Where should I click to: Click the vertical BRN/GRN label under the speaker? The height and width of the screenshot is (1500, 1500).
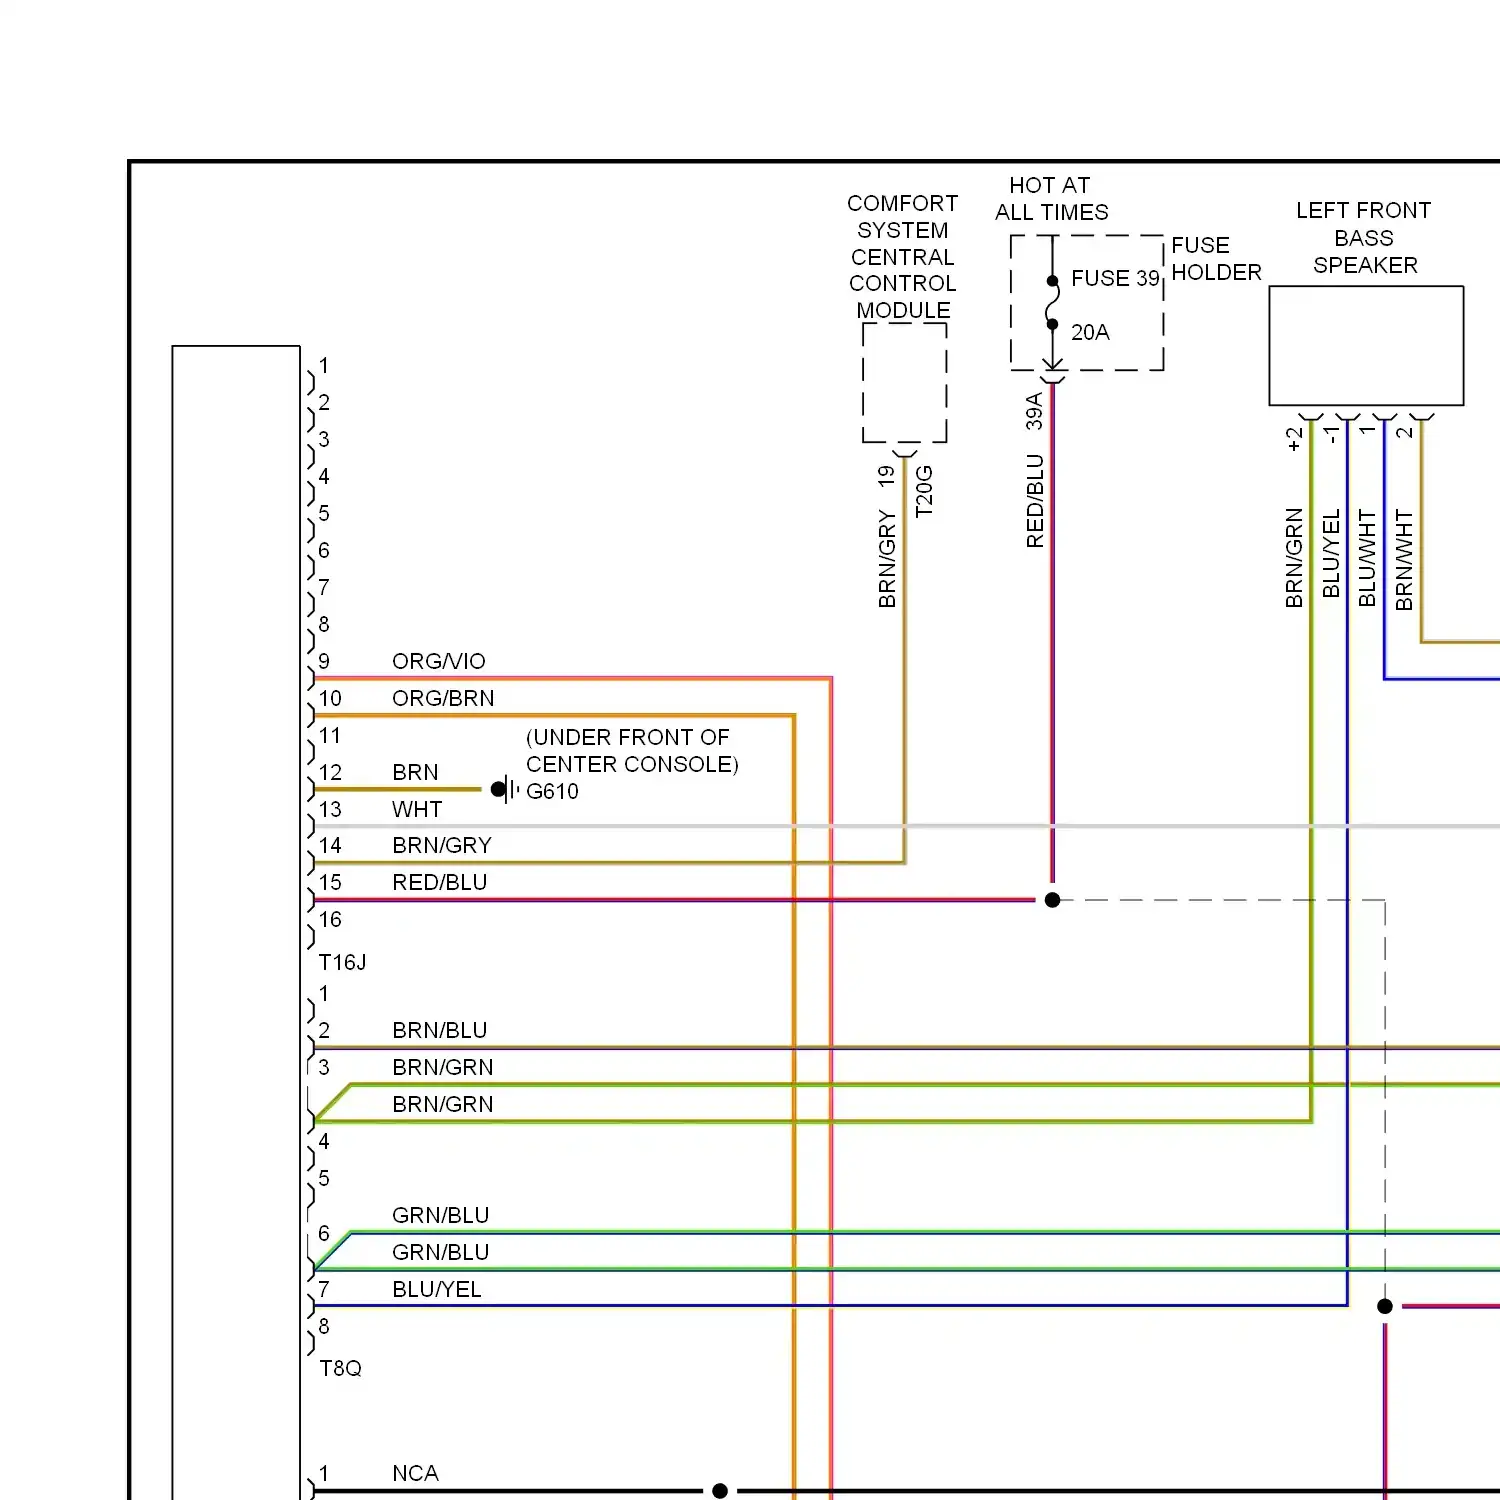1294,558
